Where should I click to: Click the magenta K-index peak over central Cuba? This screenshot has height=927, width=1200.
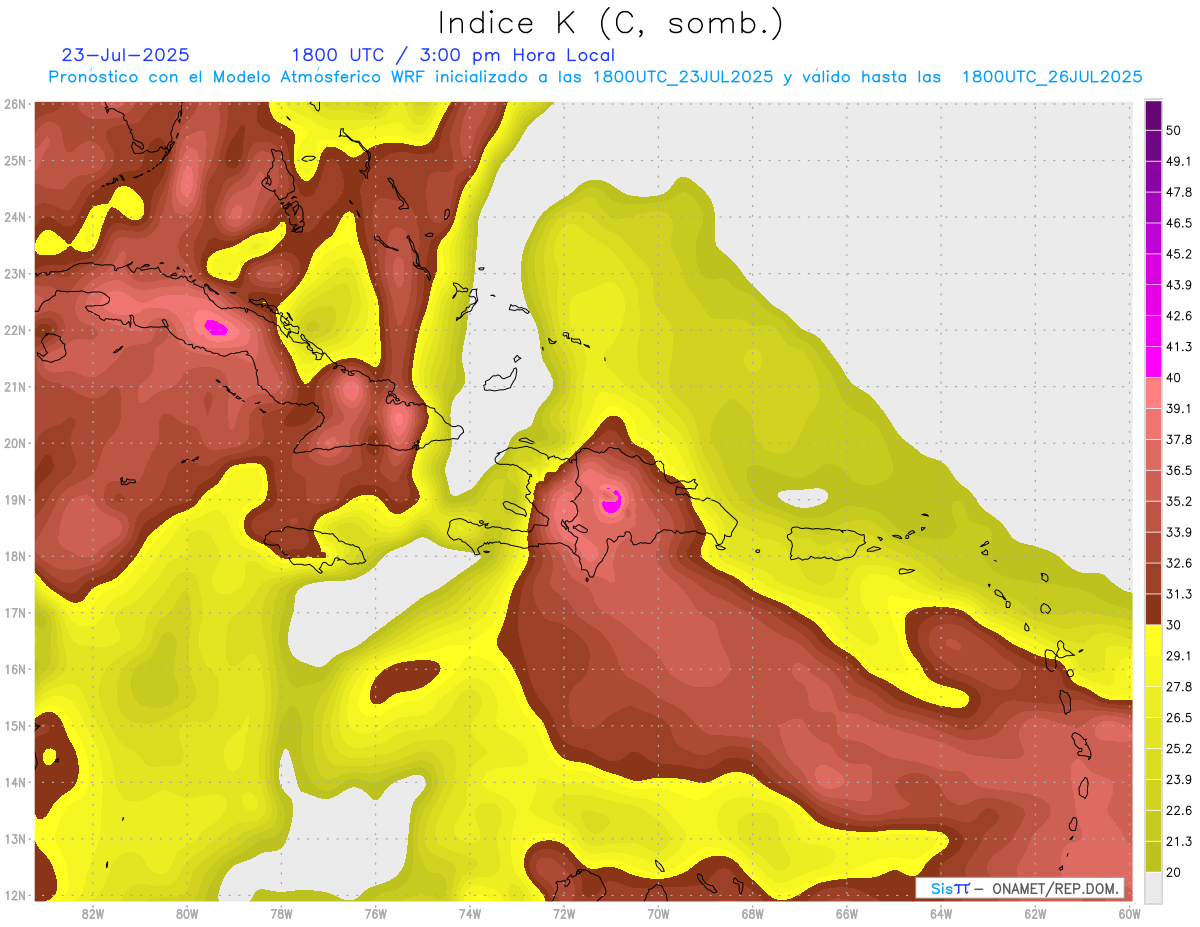point(216,327)
